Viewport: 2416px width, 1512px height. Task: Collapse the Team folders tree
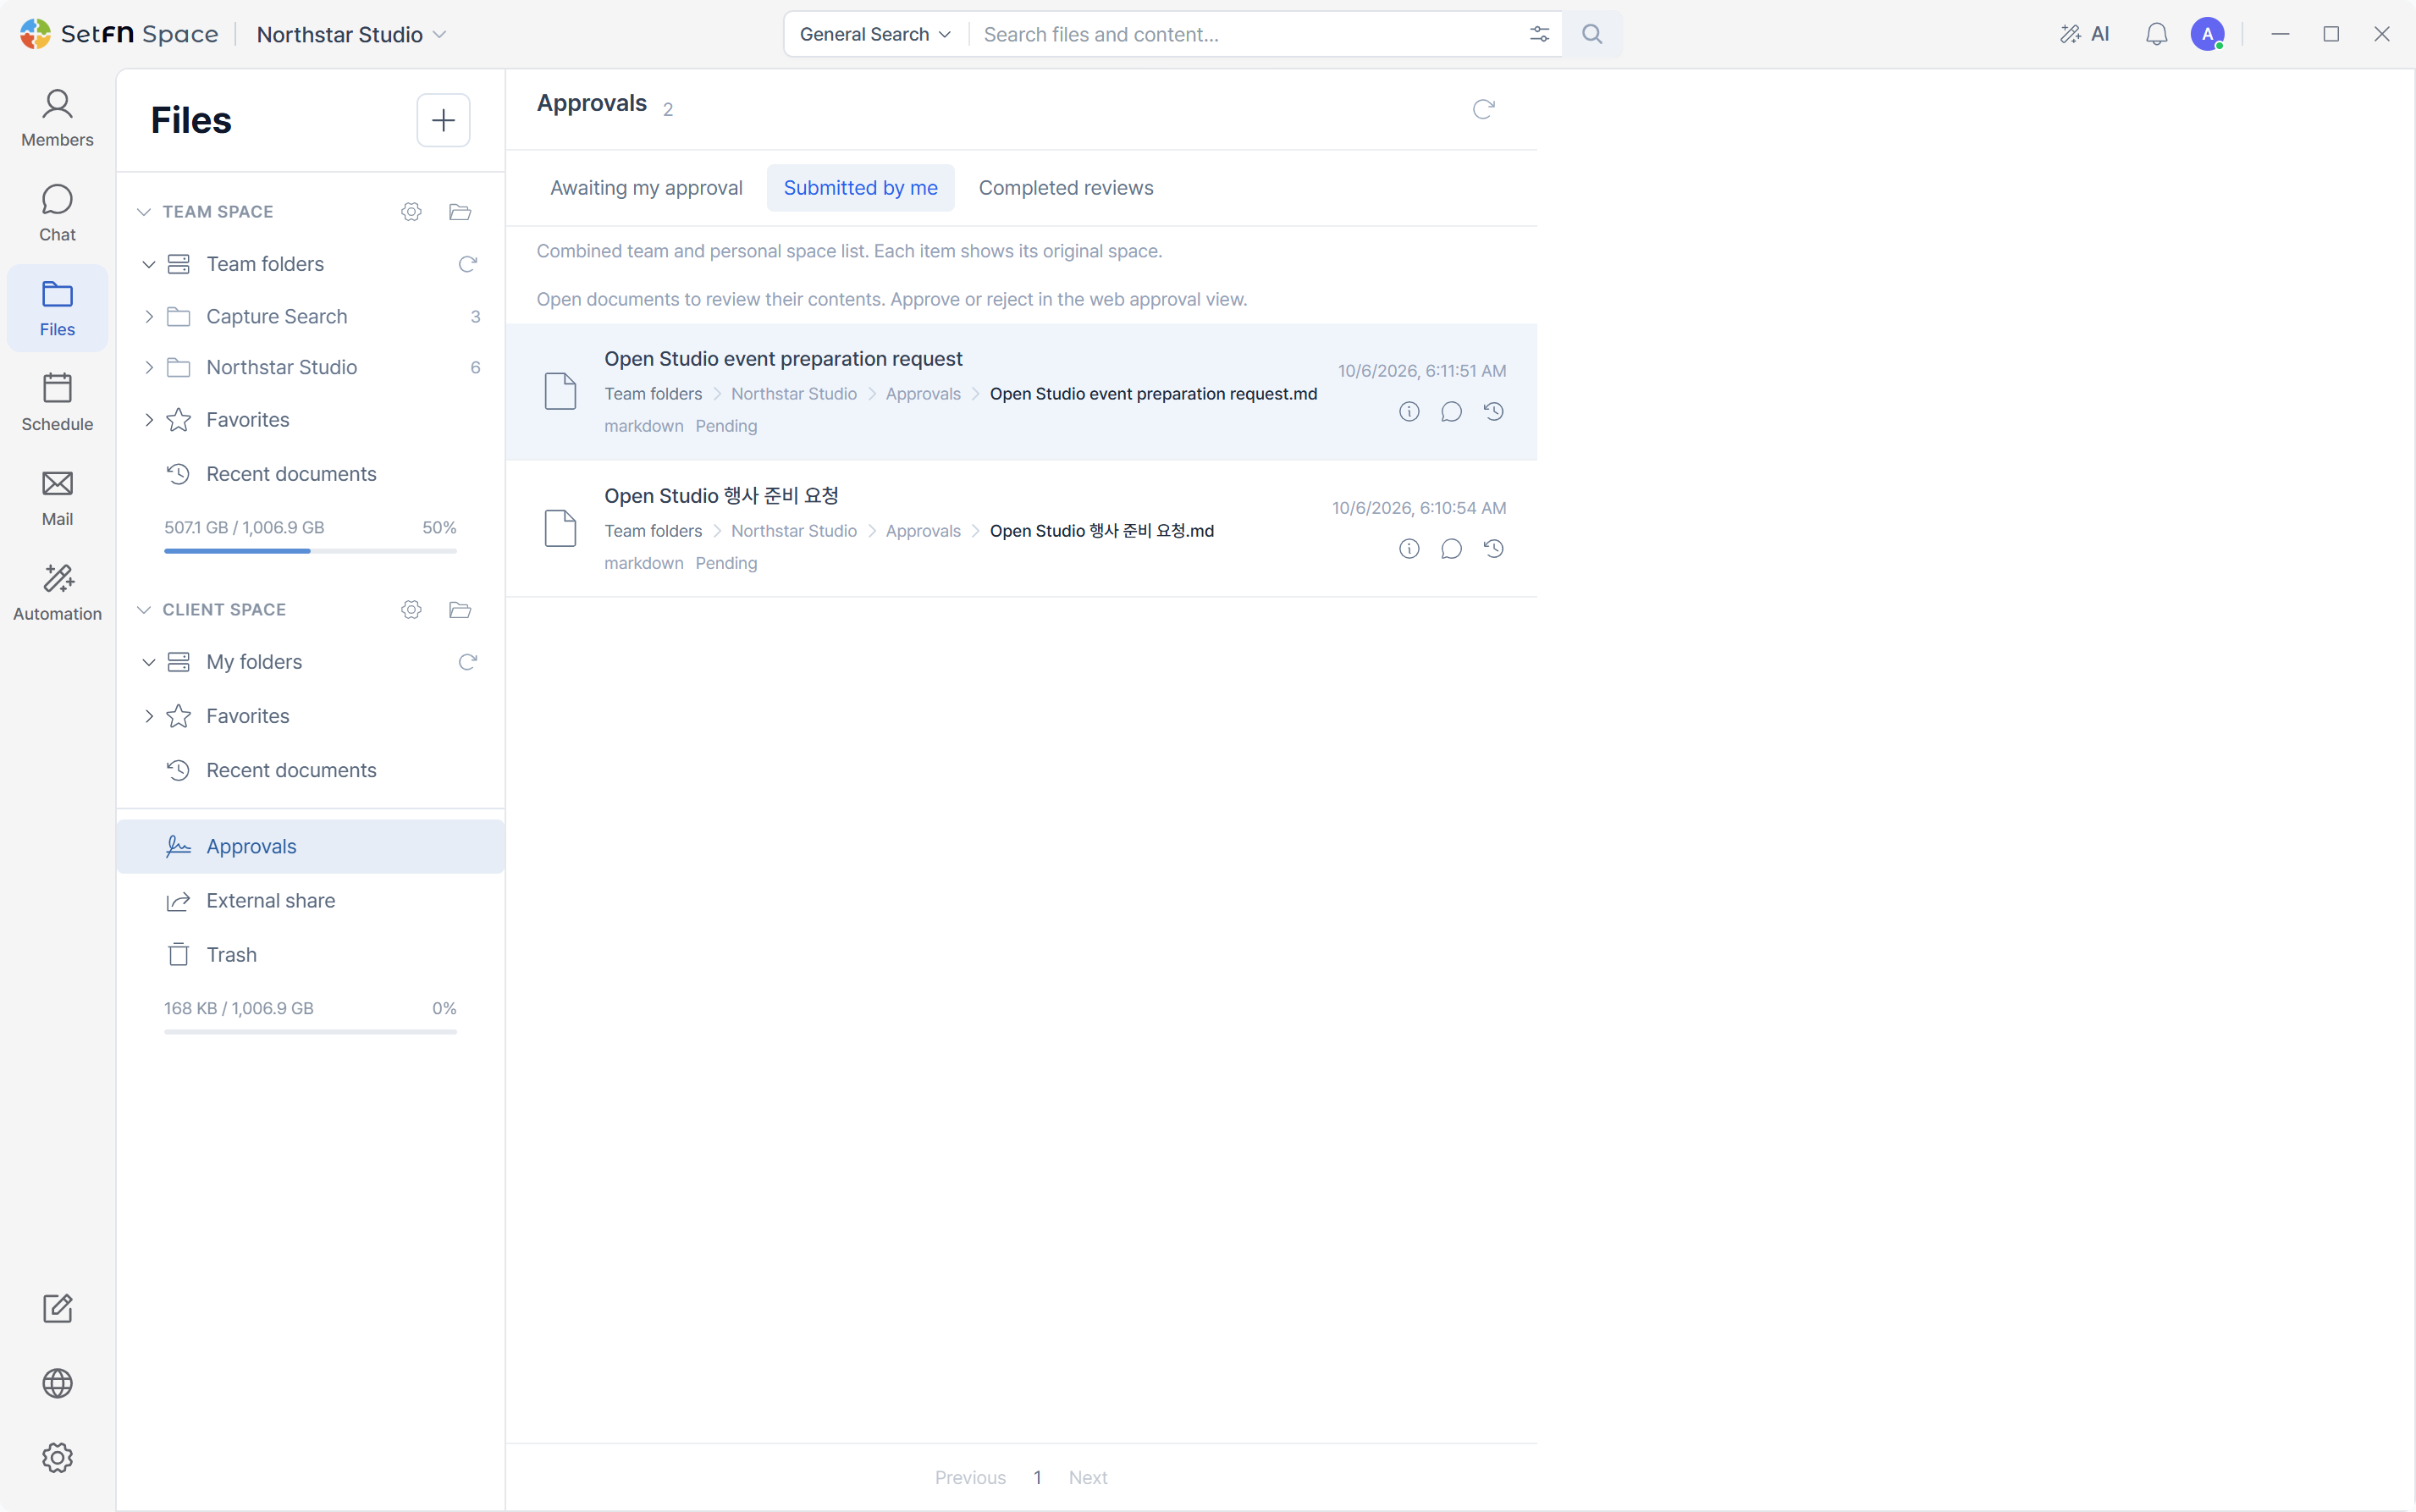pyautogui.click(x=149, y=264)
